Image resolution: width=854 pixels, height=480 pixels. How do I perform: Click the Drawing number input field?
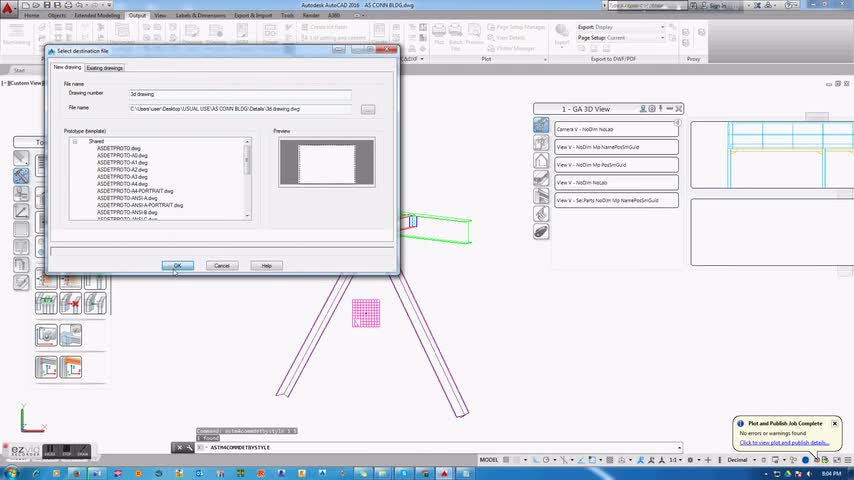tap(240, 94)
